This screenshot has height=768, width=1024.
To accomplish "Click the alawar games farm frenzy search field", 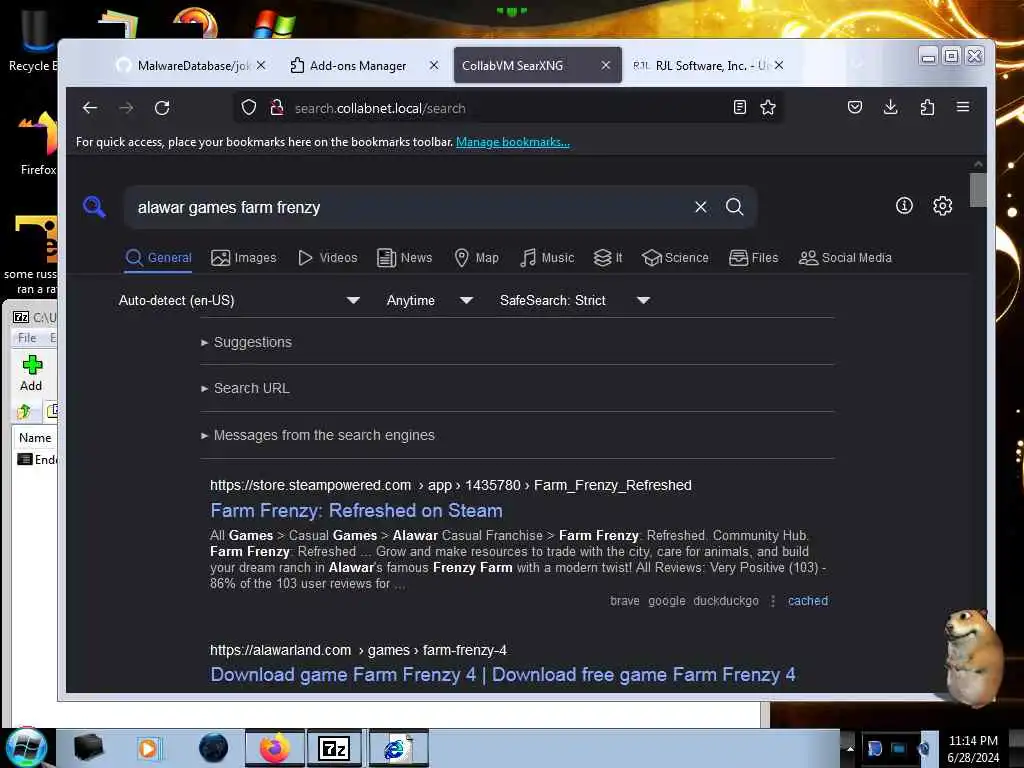I will click(408, 207).
